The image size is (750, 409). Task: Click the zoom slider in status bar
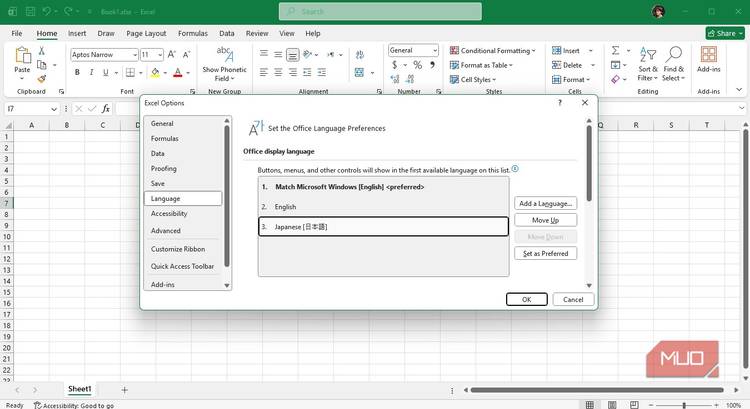click(684, 405)
